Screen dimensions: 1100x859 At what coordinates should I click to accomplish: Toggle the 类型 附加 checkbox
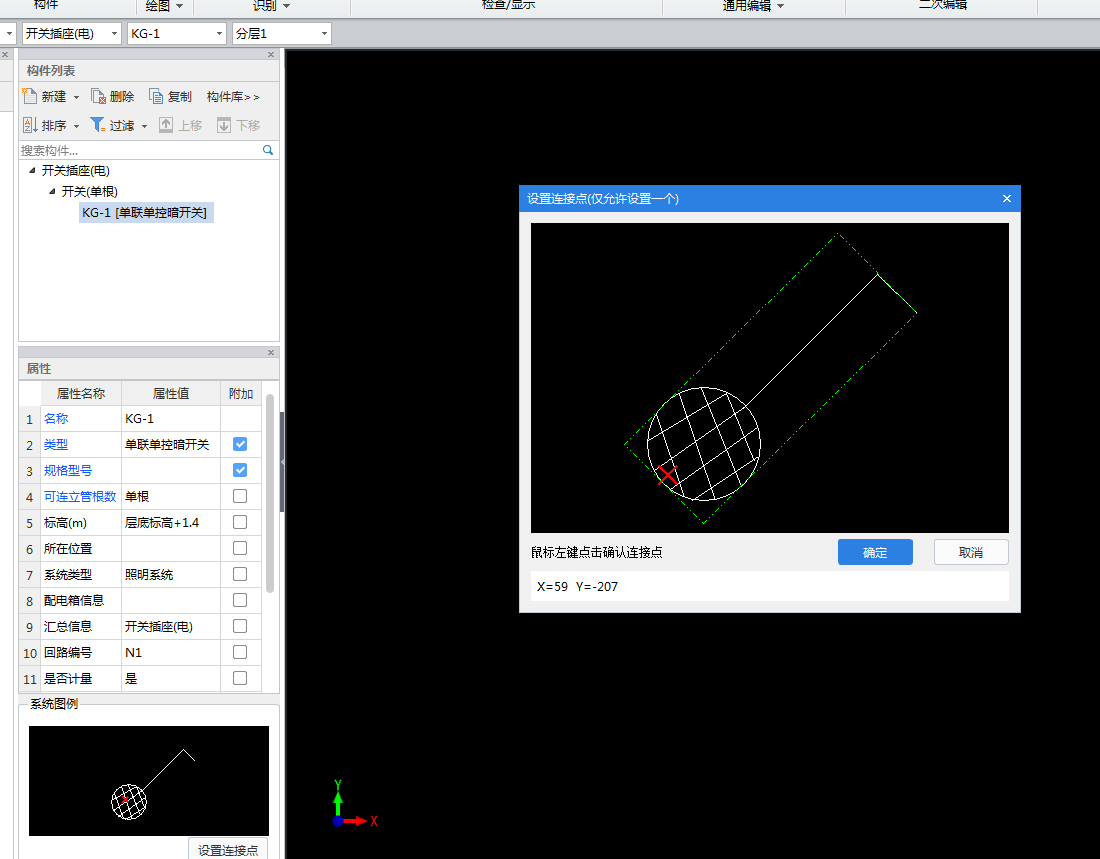[x=240, y=444]
